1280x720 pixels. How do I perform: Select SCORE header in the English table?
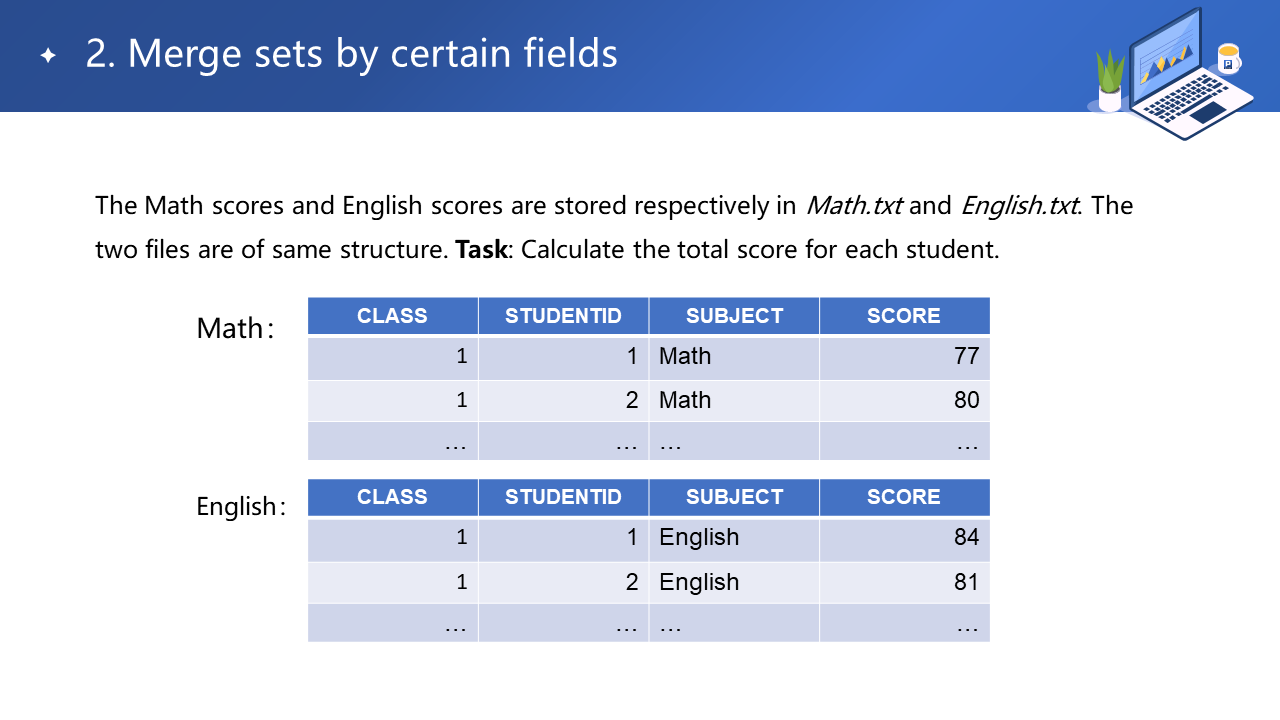point(904,497)
